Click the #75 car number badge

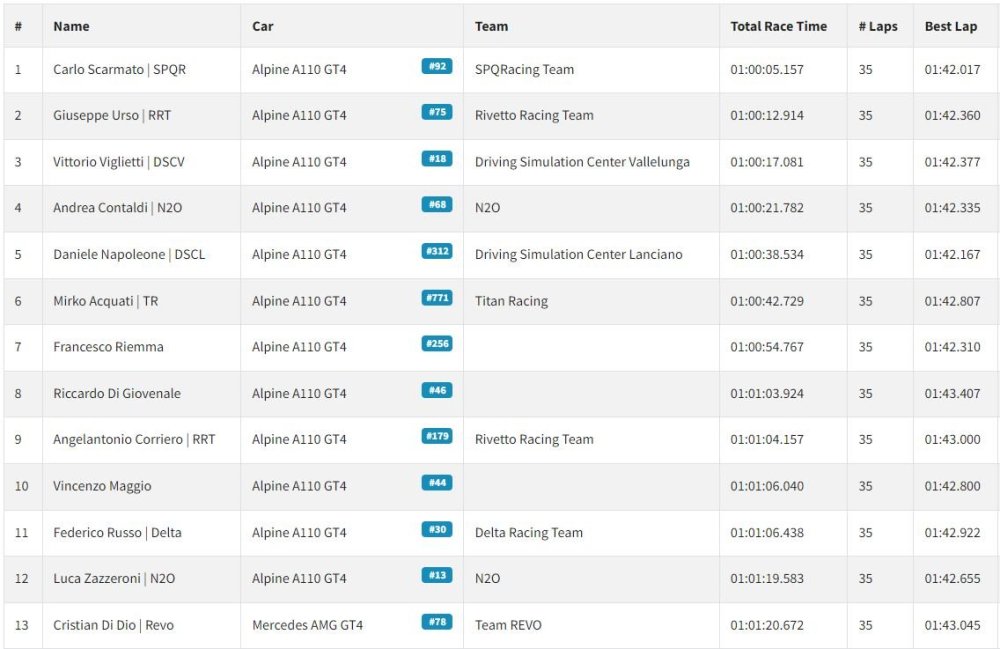[437, 112]
